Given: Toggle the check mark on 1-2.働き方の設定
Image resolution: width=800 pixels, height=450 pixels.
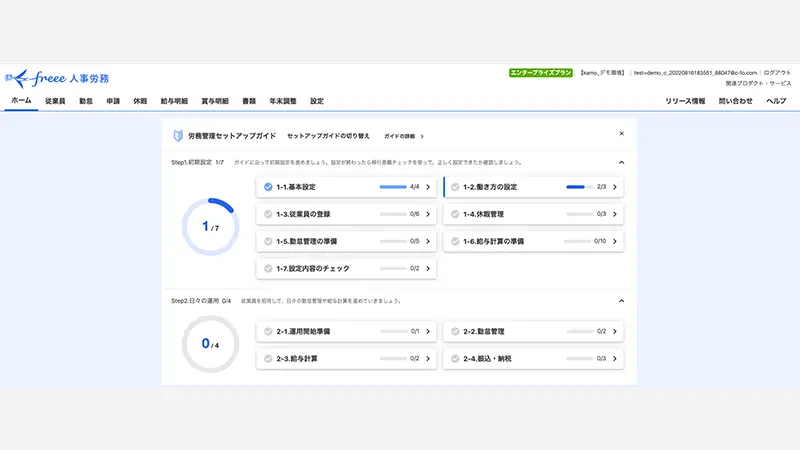Looking at the screenshot, I should [x=454, y=187].
